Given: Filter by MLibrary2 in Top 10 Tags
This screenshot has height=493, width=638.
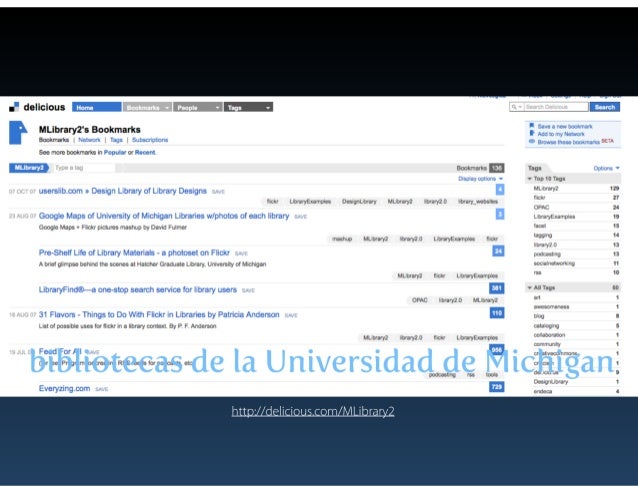Looking at the screenshot, I should (x=546, y=188).
